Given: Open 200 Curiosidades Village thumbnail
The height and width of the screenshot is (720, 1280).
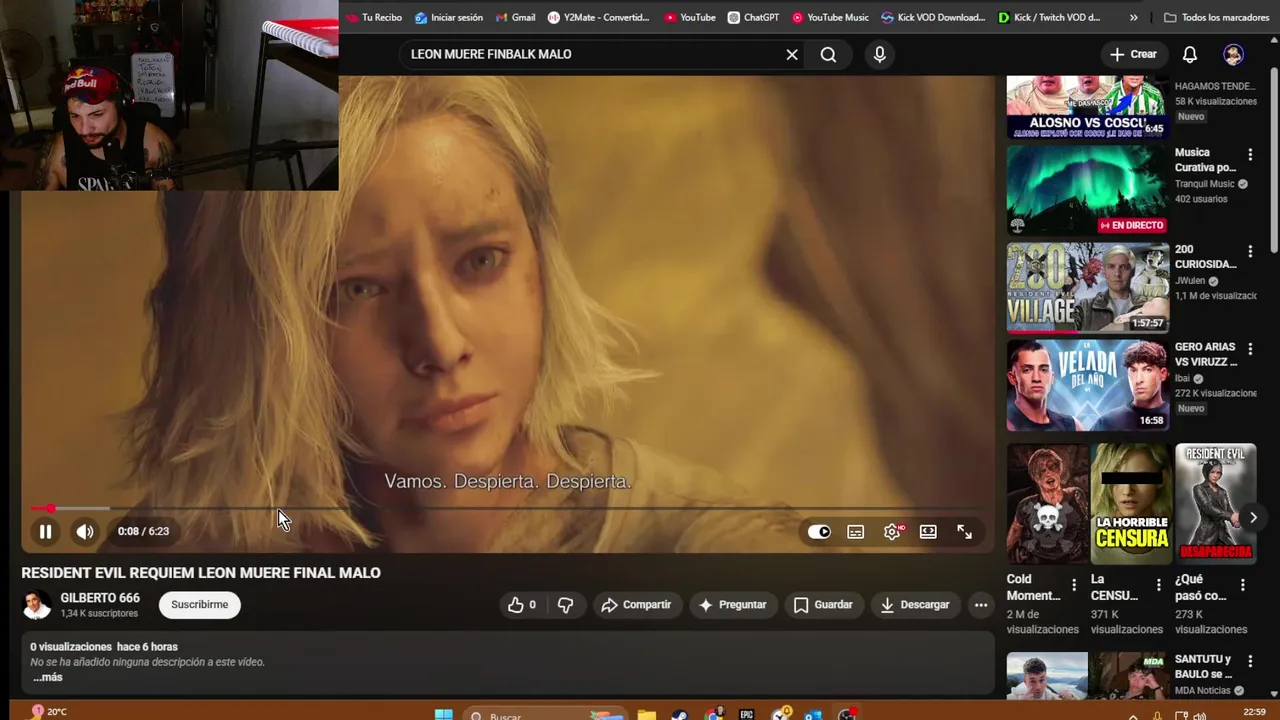Looking at the screenshot, I should [1087, 287].
